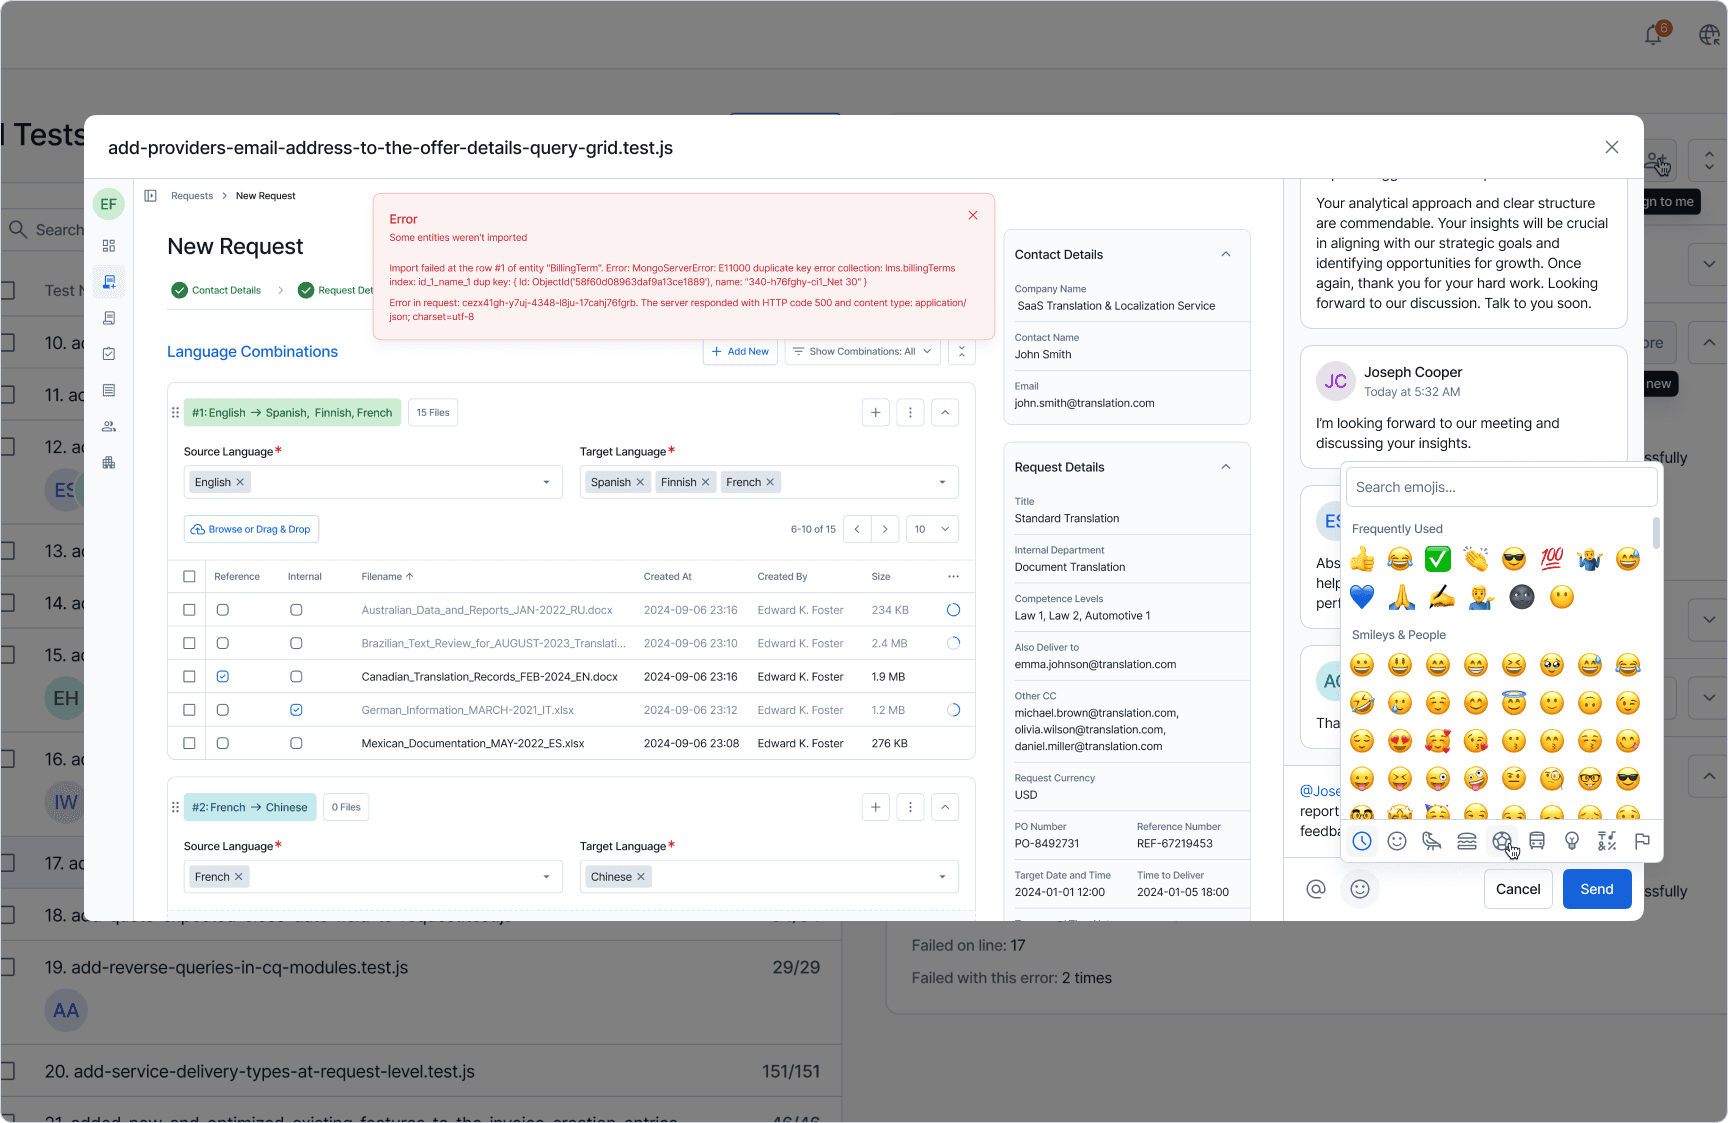Image resolution: width=1728 pixels, height=1123 pixels.
Task: Collapse the #2 French to Chinese section
Action: [945, 807]
